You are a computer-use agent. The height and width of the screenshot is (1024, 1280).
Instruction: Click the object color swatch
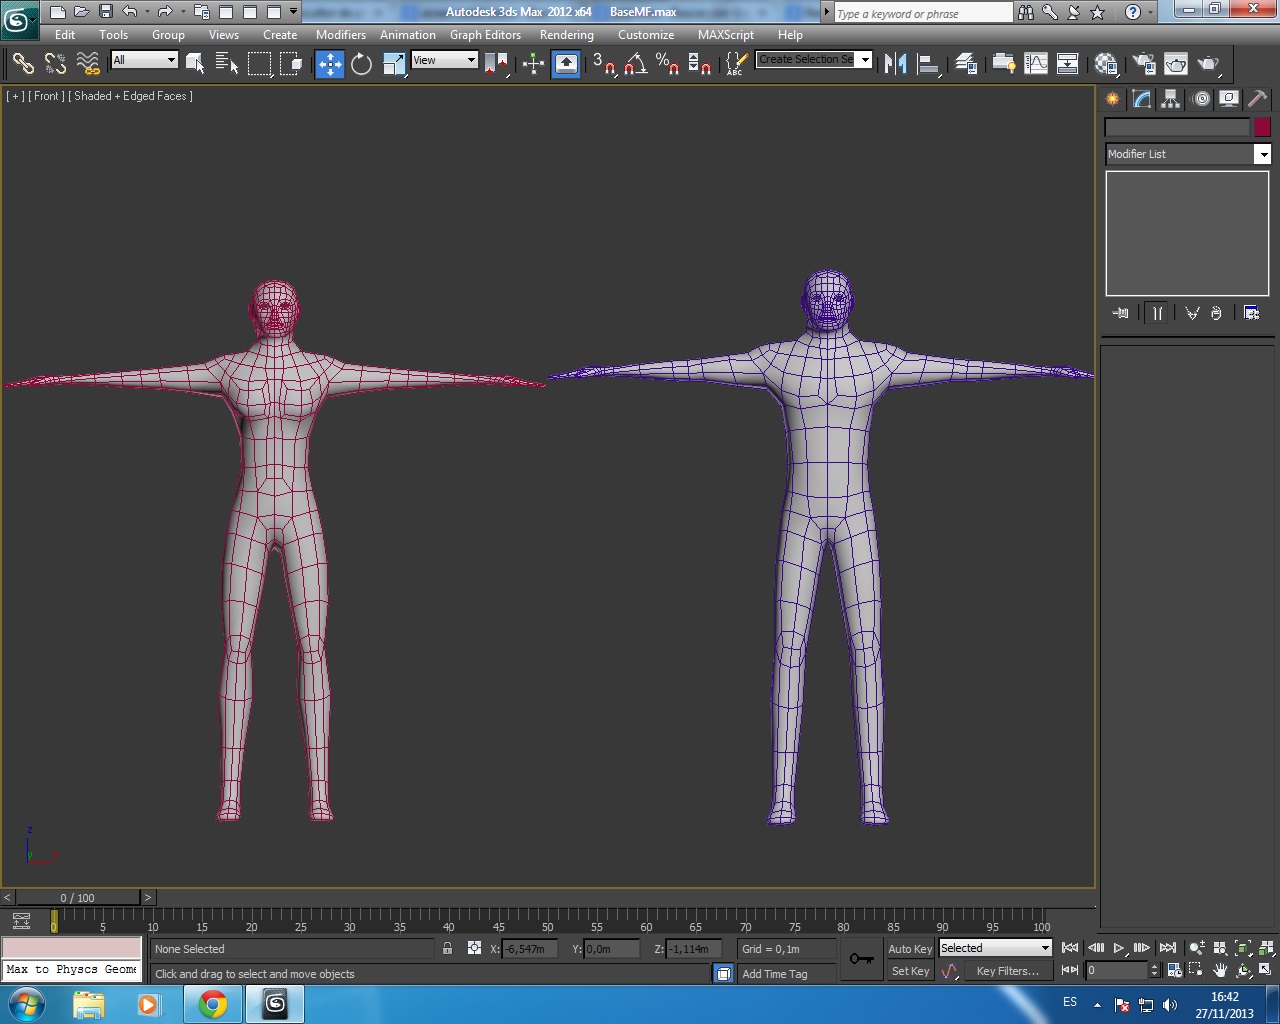(x=1262, y=127)
